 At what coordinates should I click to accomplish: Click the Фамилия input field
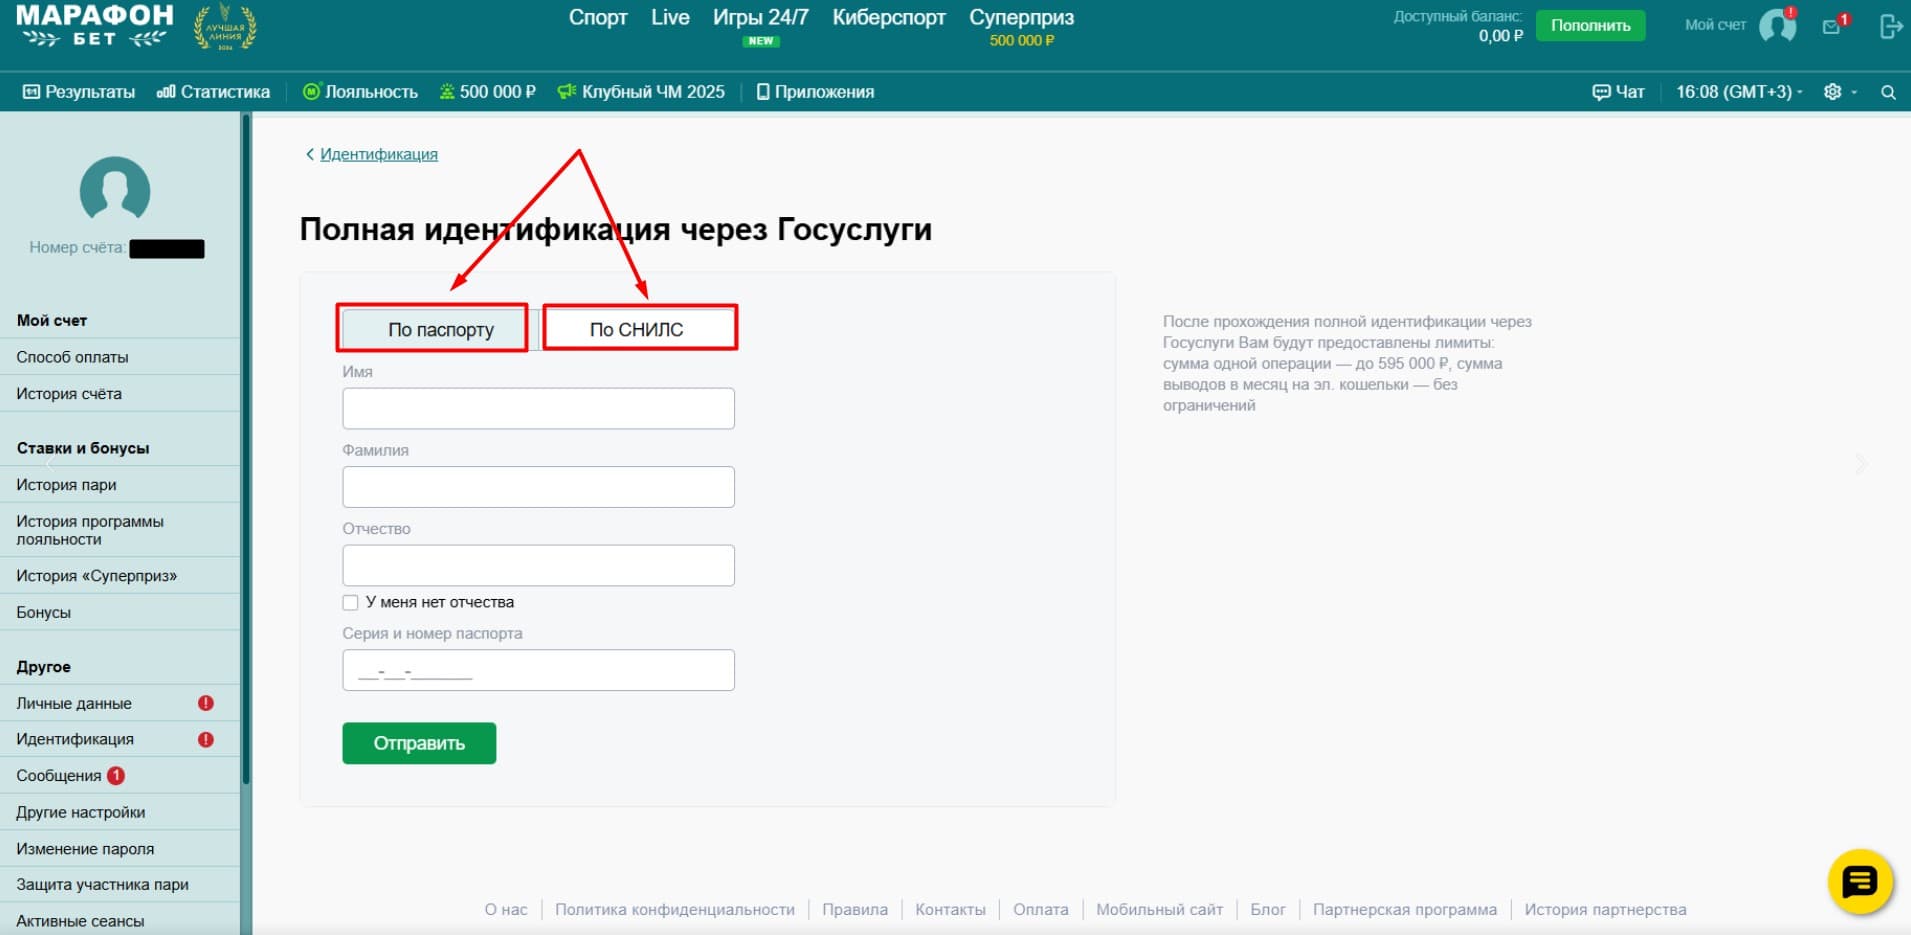click(x=538, y=487)
